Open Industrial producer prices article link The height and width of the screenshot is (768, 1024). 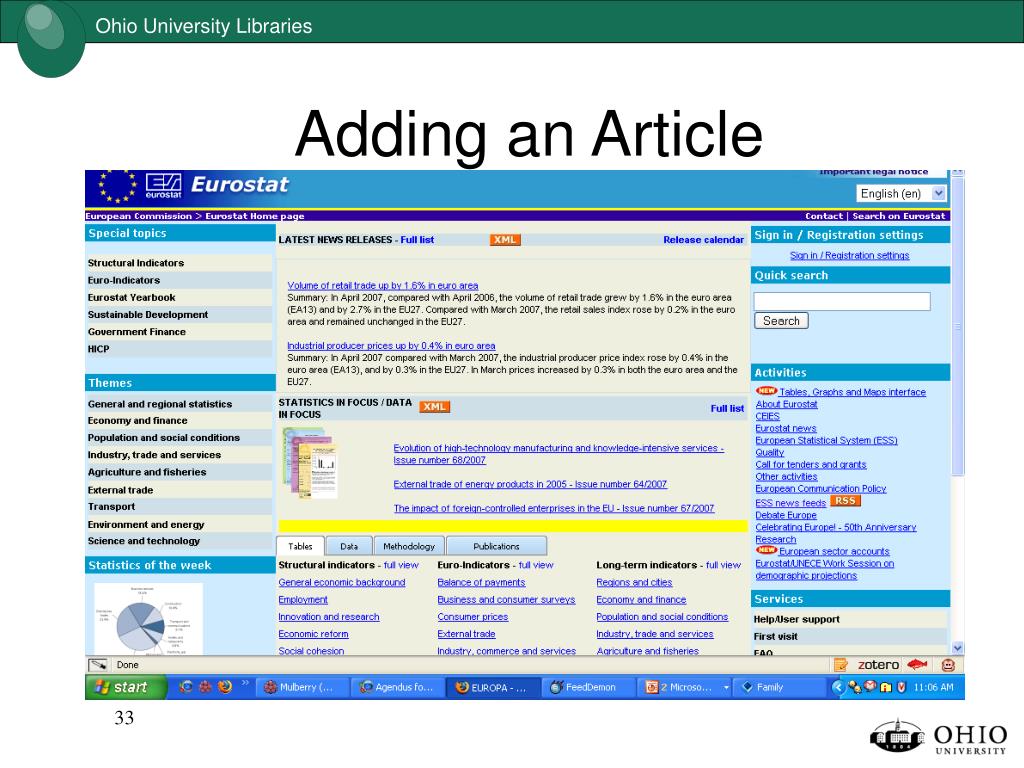[391, 345]
